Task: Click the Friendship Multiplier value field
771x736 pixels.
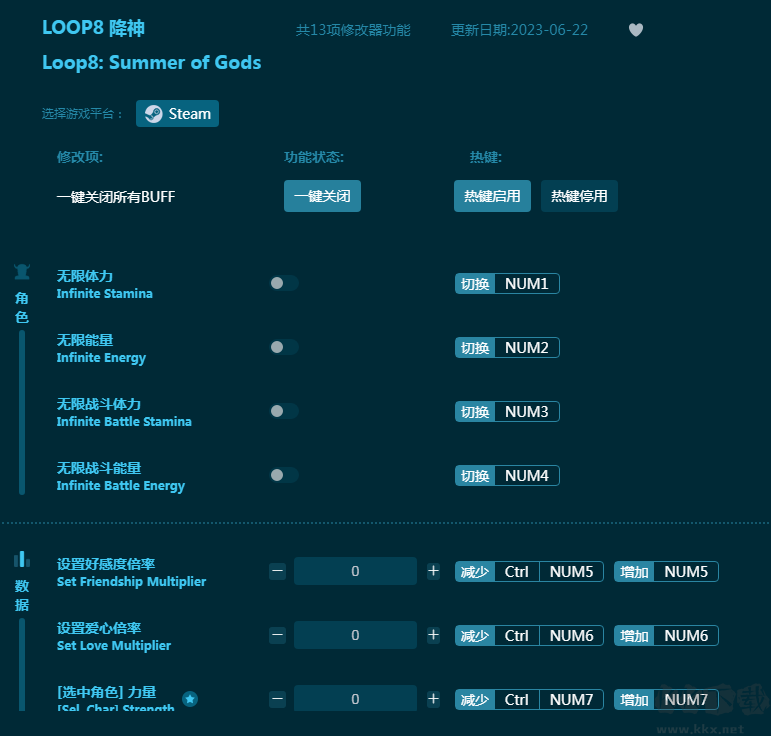Action: (355, 571)
